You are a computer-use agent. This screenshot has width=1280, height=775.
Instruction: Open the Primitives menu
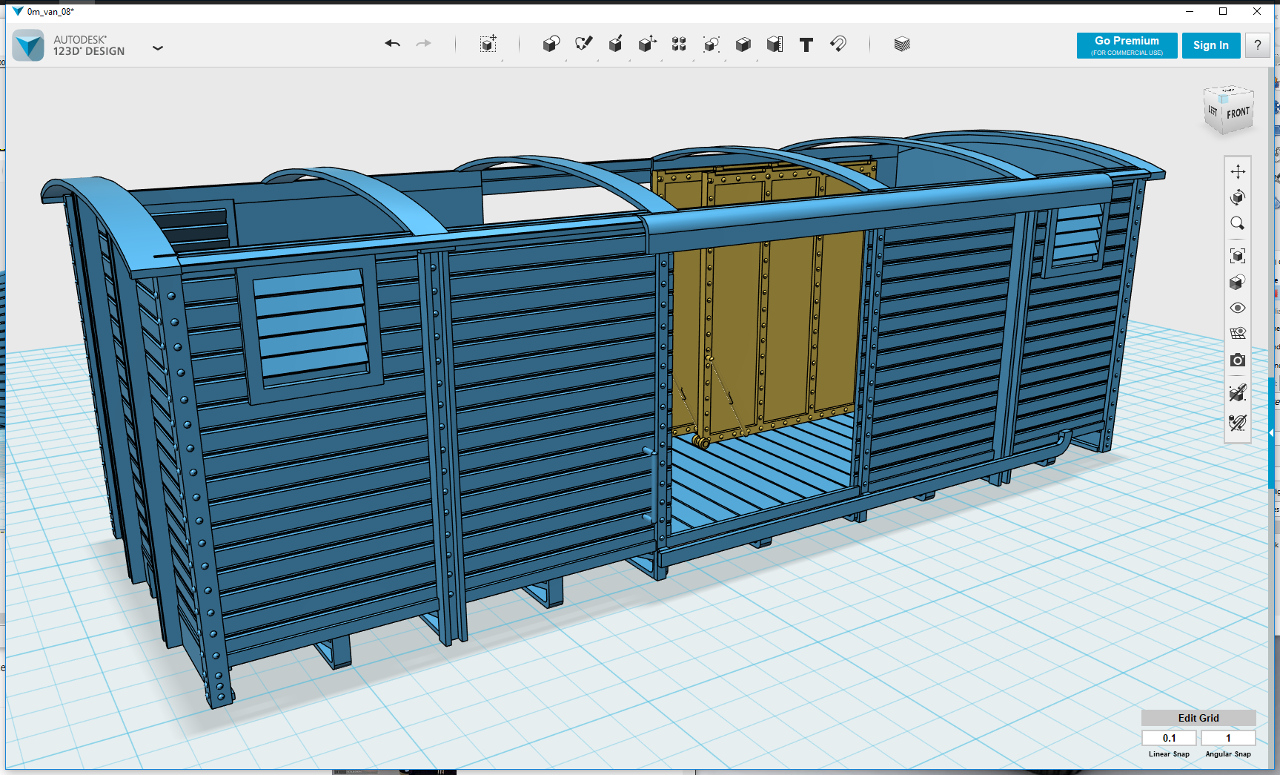point(551,44)
